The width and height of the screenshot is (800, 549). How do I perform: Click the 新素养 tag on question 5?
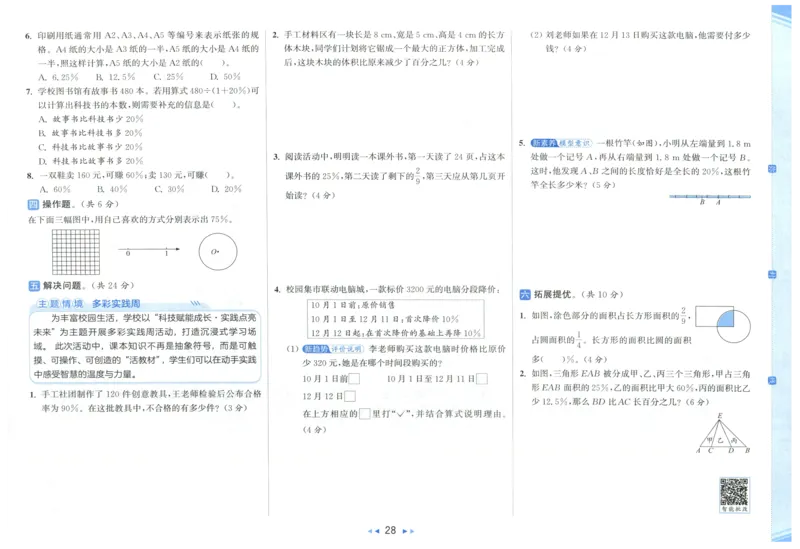coord(544,143)
